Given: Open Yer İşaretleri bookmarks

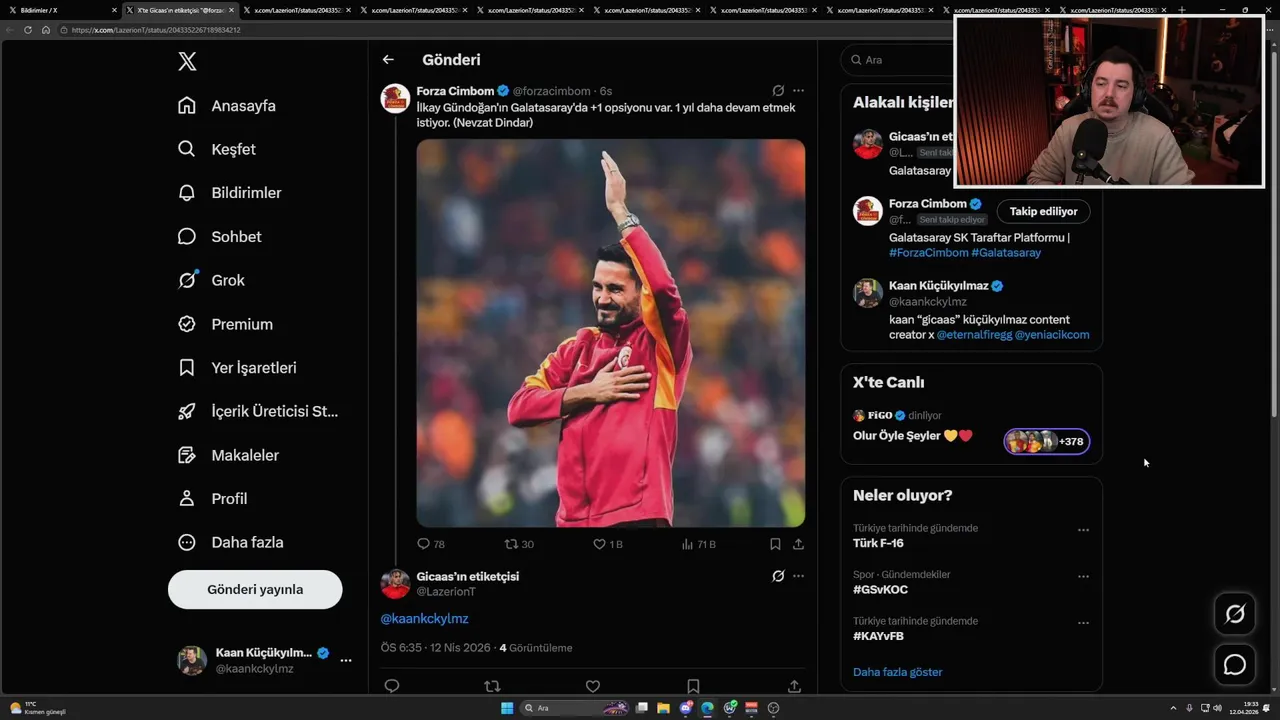Looking at the screenshot, I should (237, 368).
